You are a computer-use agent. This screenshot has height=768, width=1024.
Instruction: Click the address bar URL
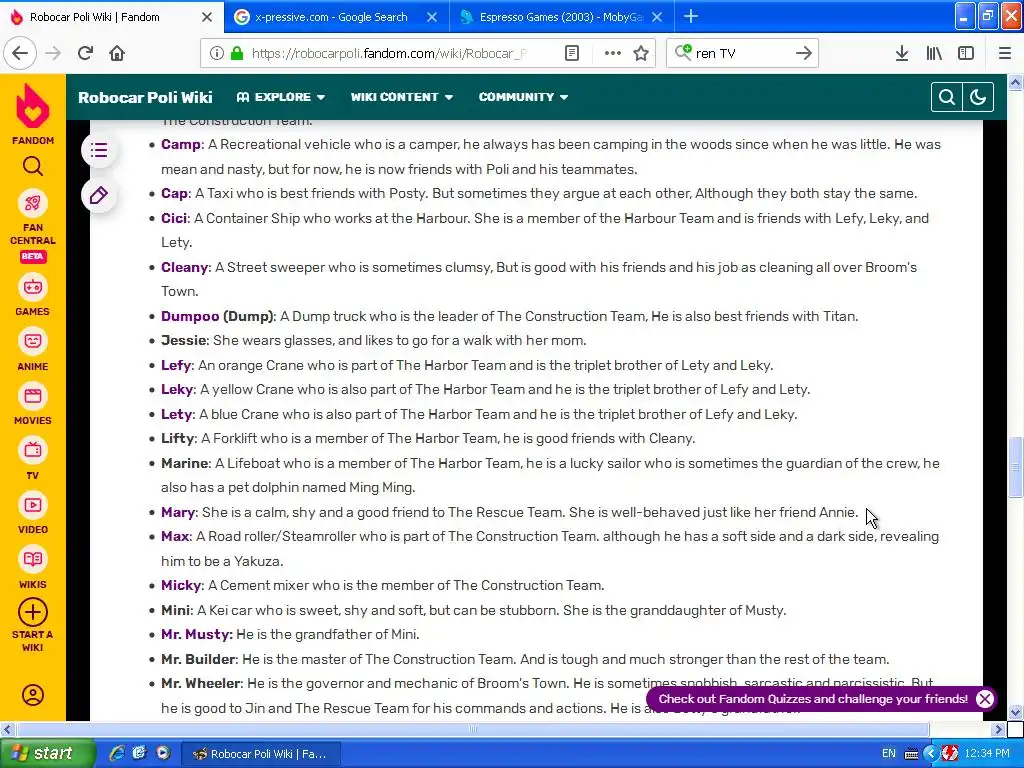tap(389, 53)
